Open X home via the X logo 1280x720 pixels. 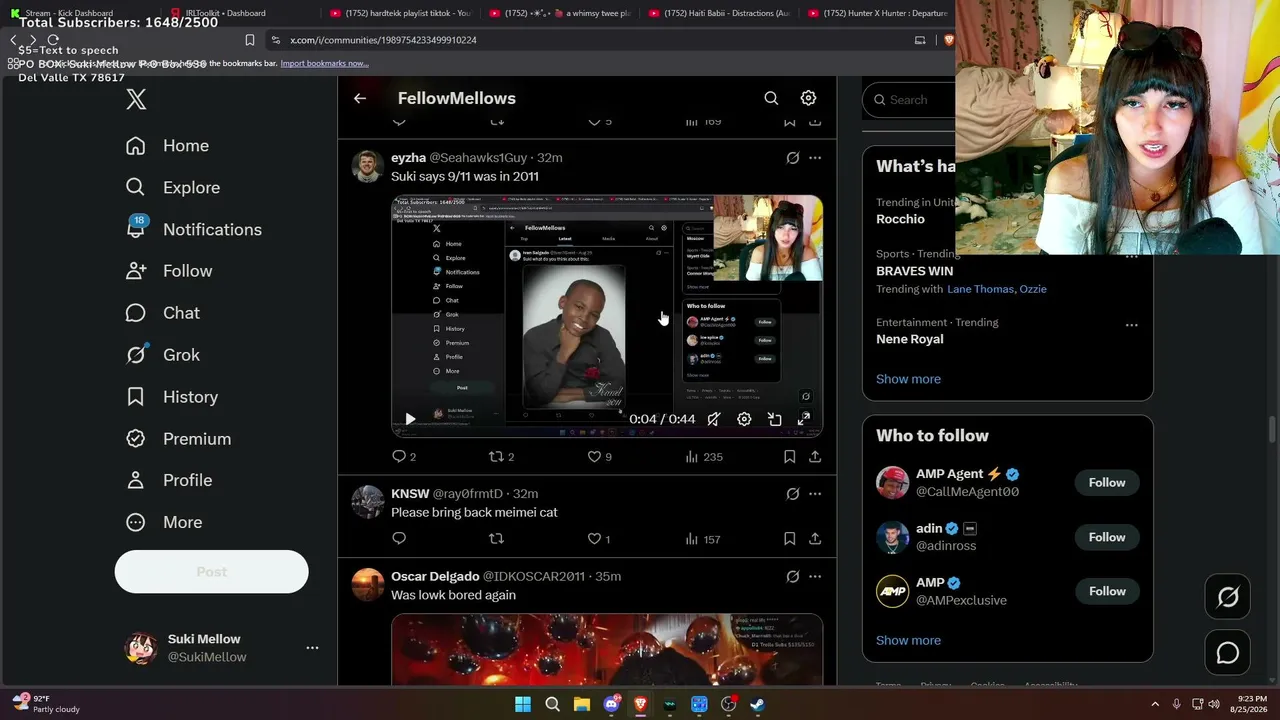click(136, 99)
